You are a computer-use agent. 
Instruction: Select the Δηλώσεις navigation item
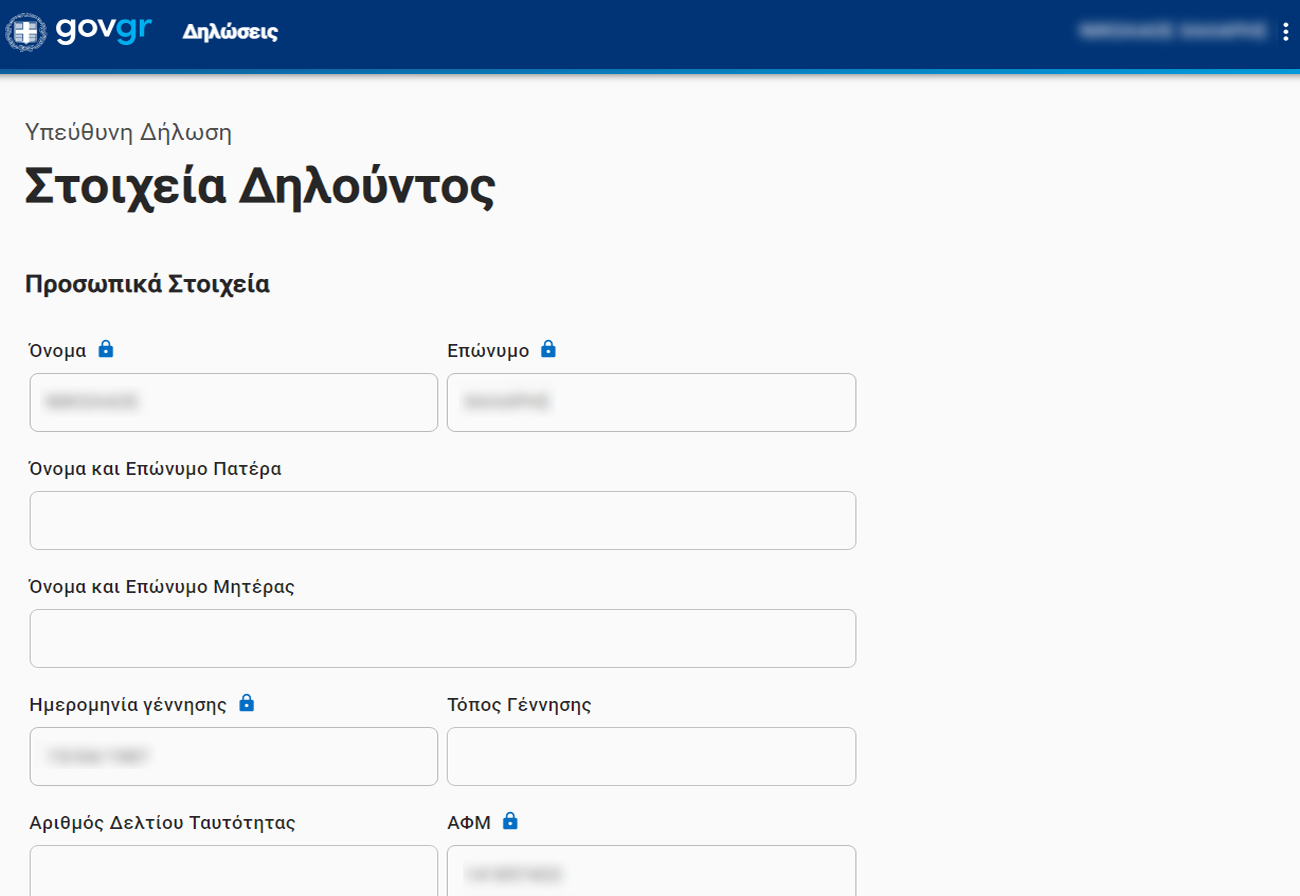pos(230,32)
